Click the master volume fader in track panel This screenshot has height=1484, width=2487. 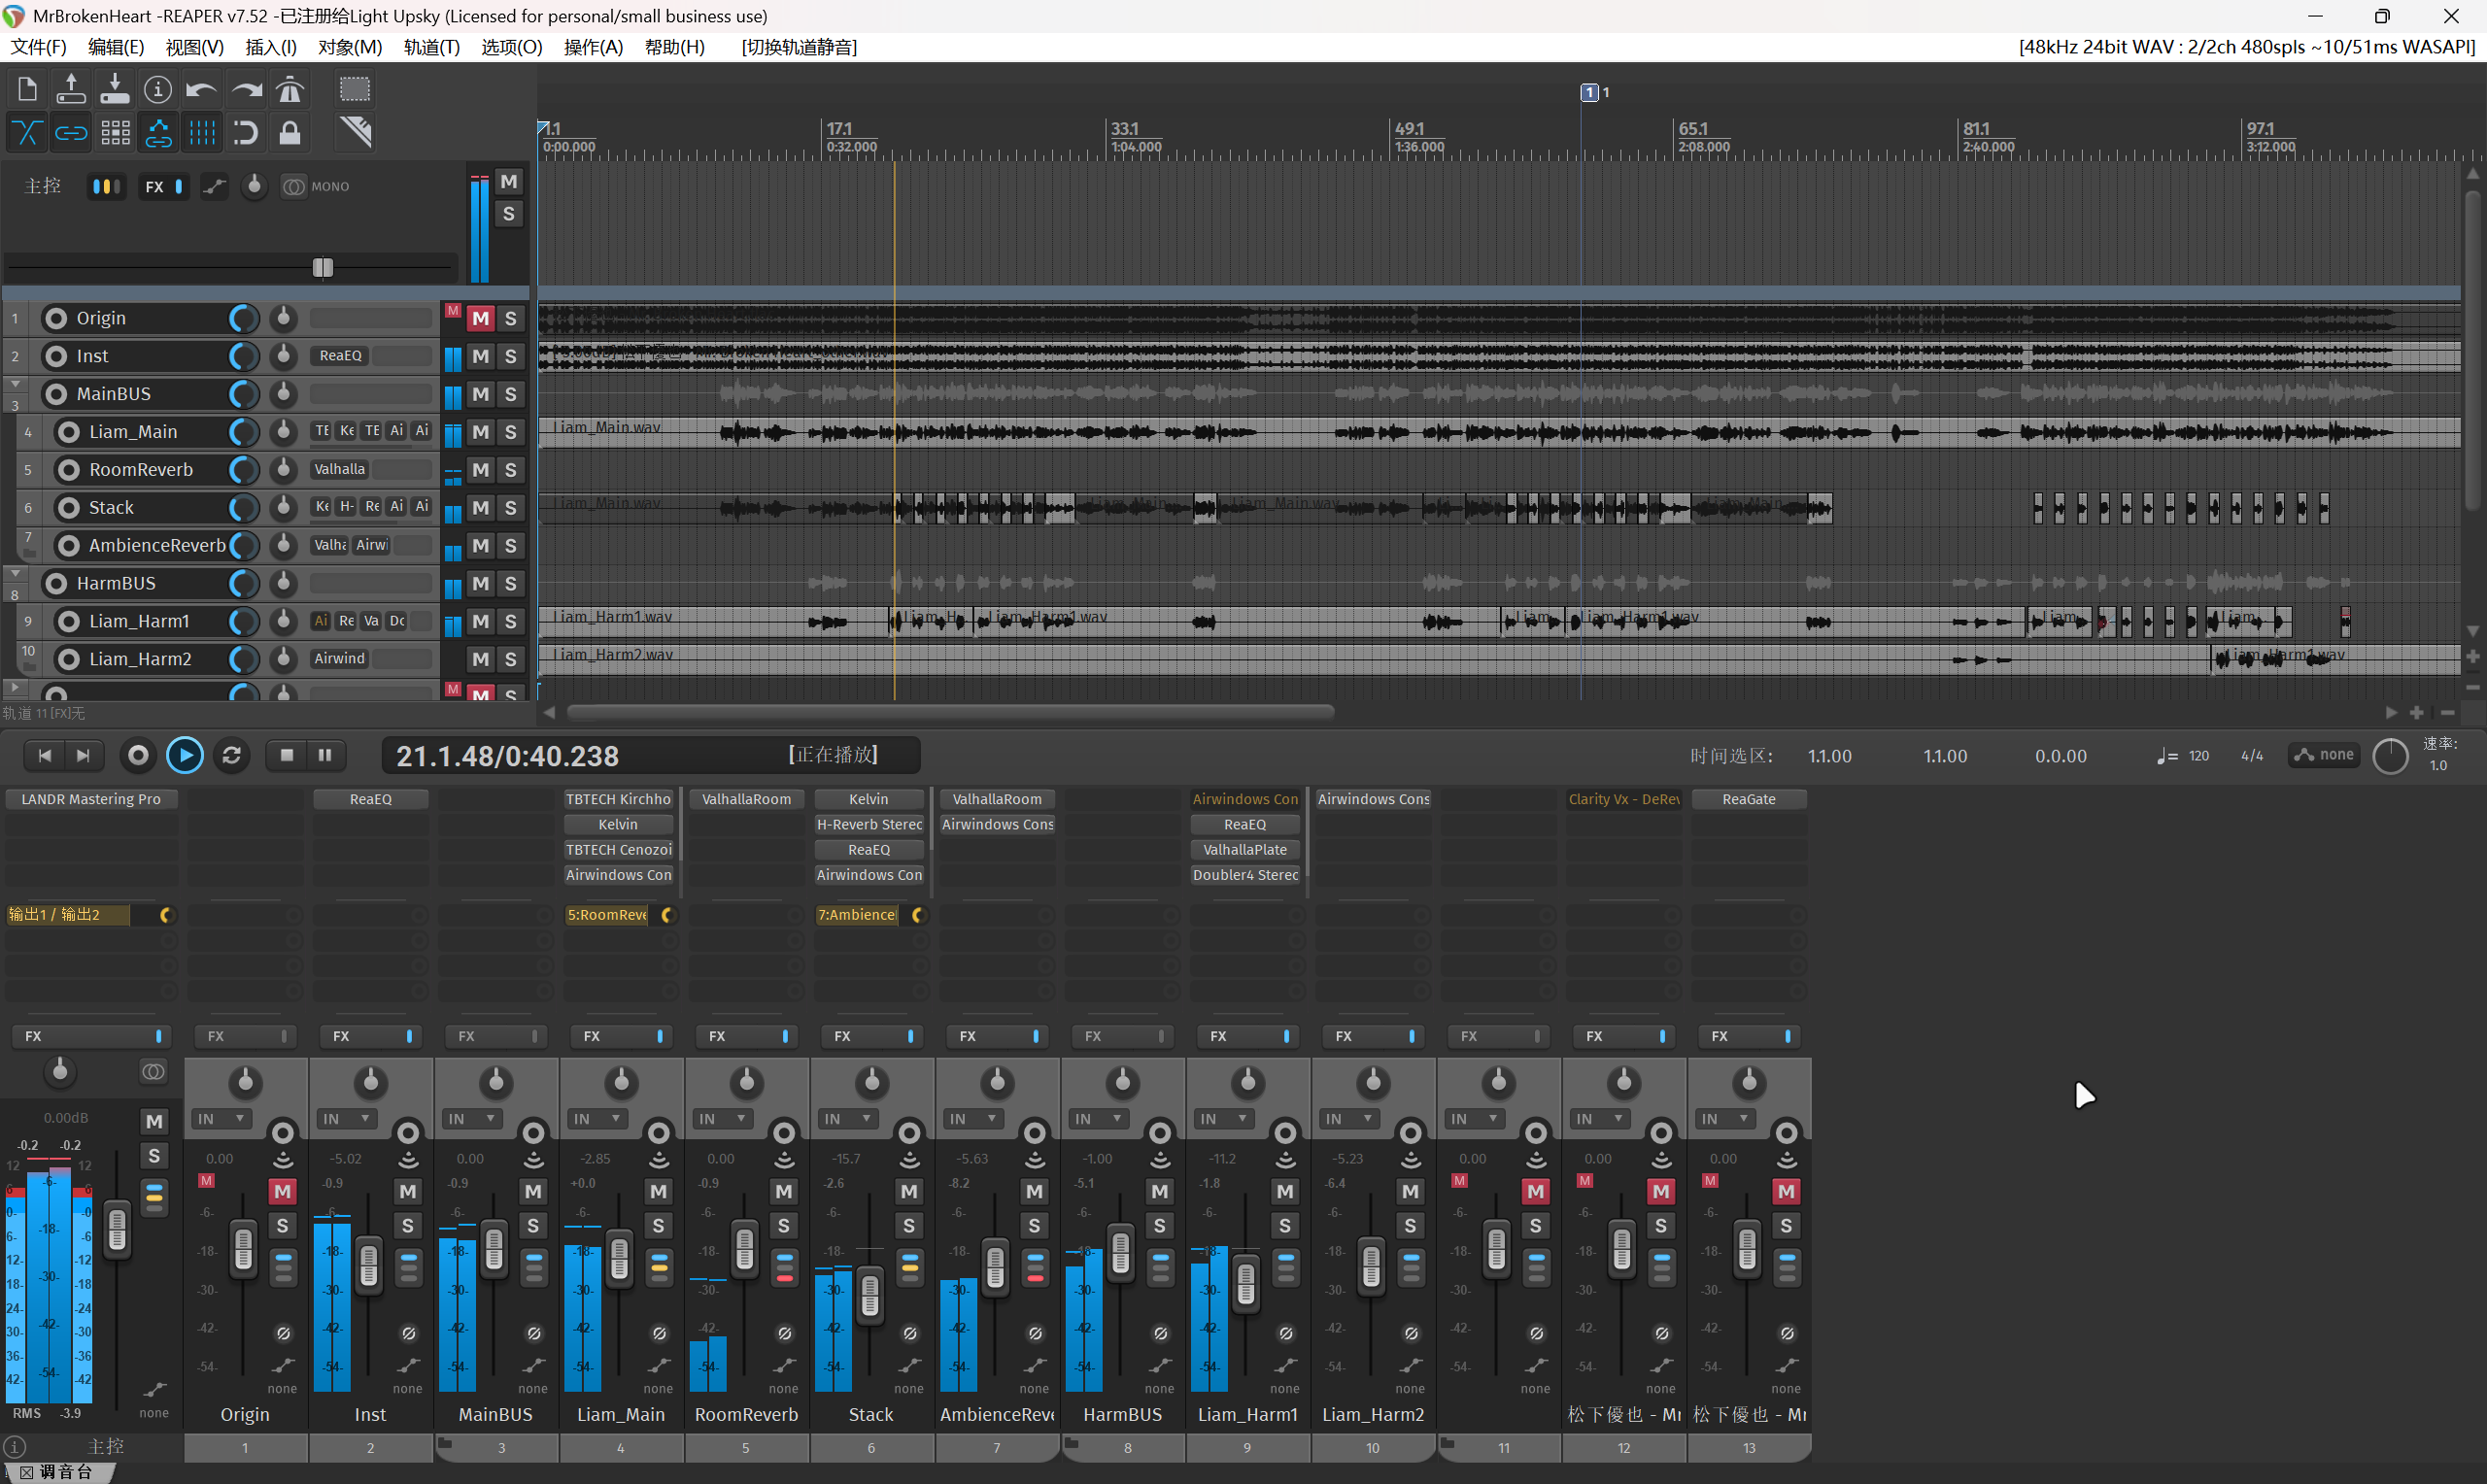(322, 267)
